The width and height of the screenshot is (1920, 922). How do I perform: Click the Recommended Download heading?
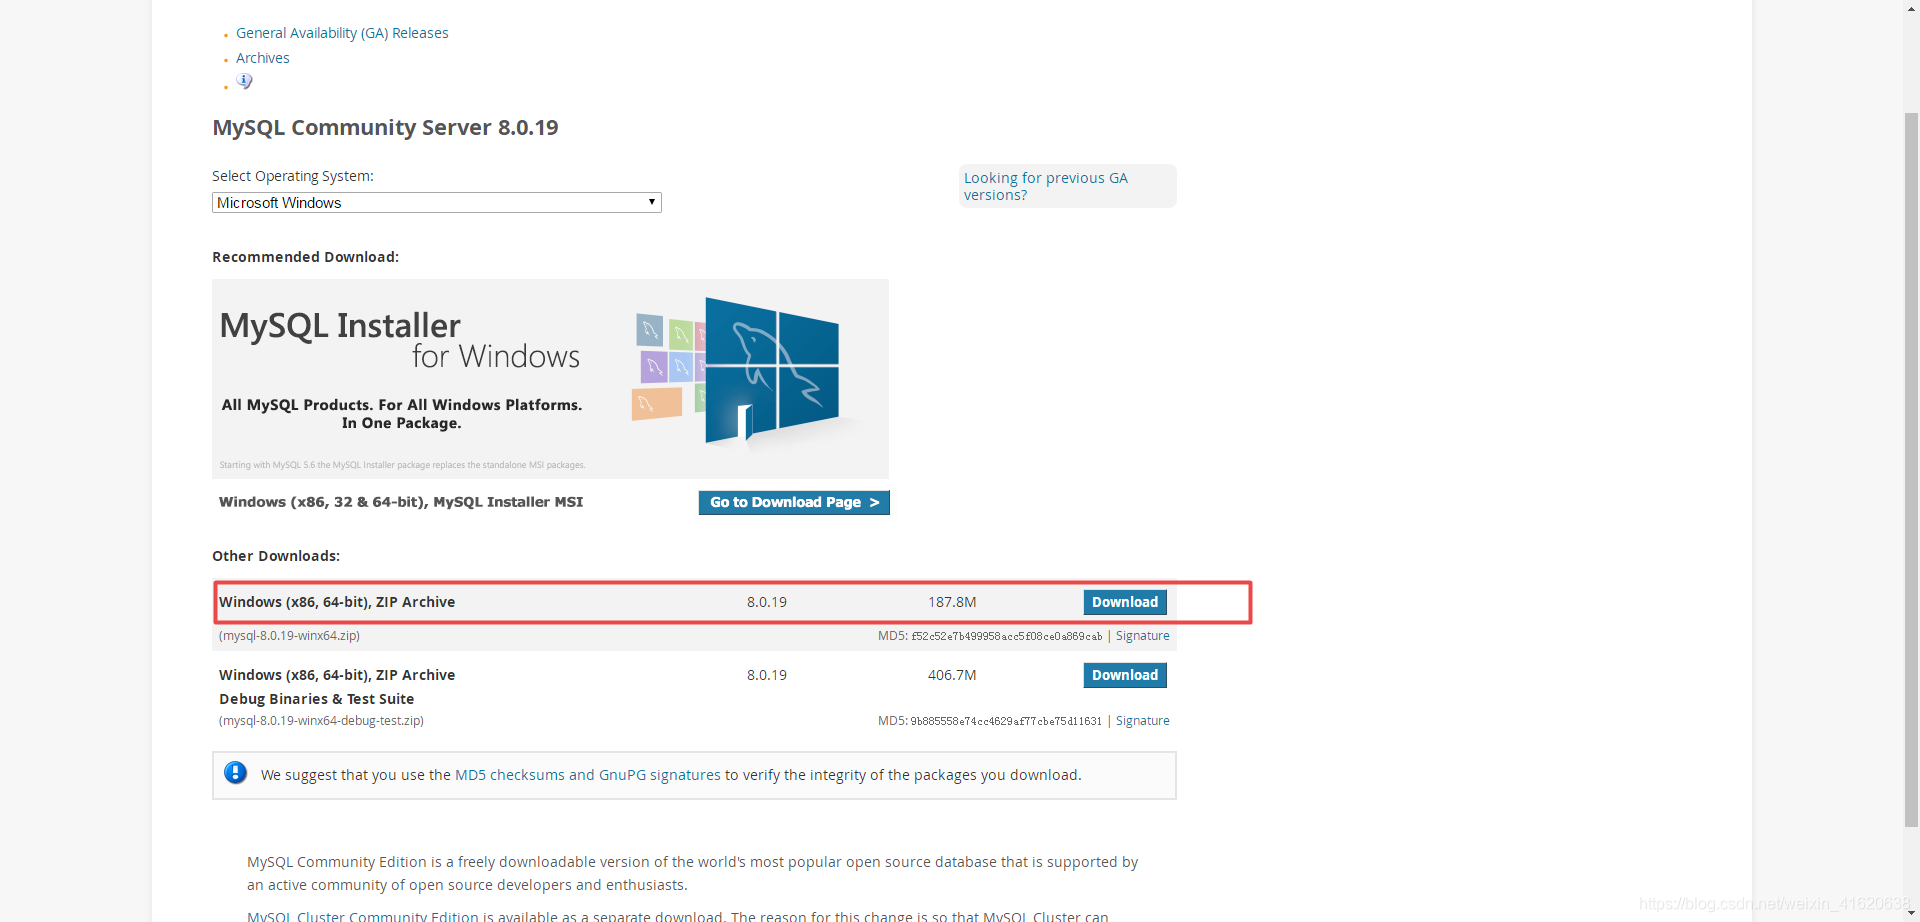click(x=305, y=257)
